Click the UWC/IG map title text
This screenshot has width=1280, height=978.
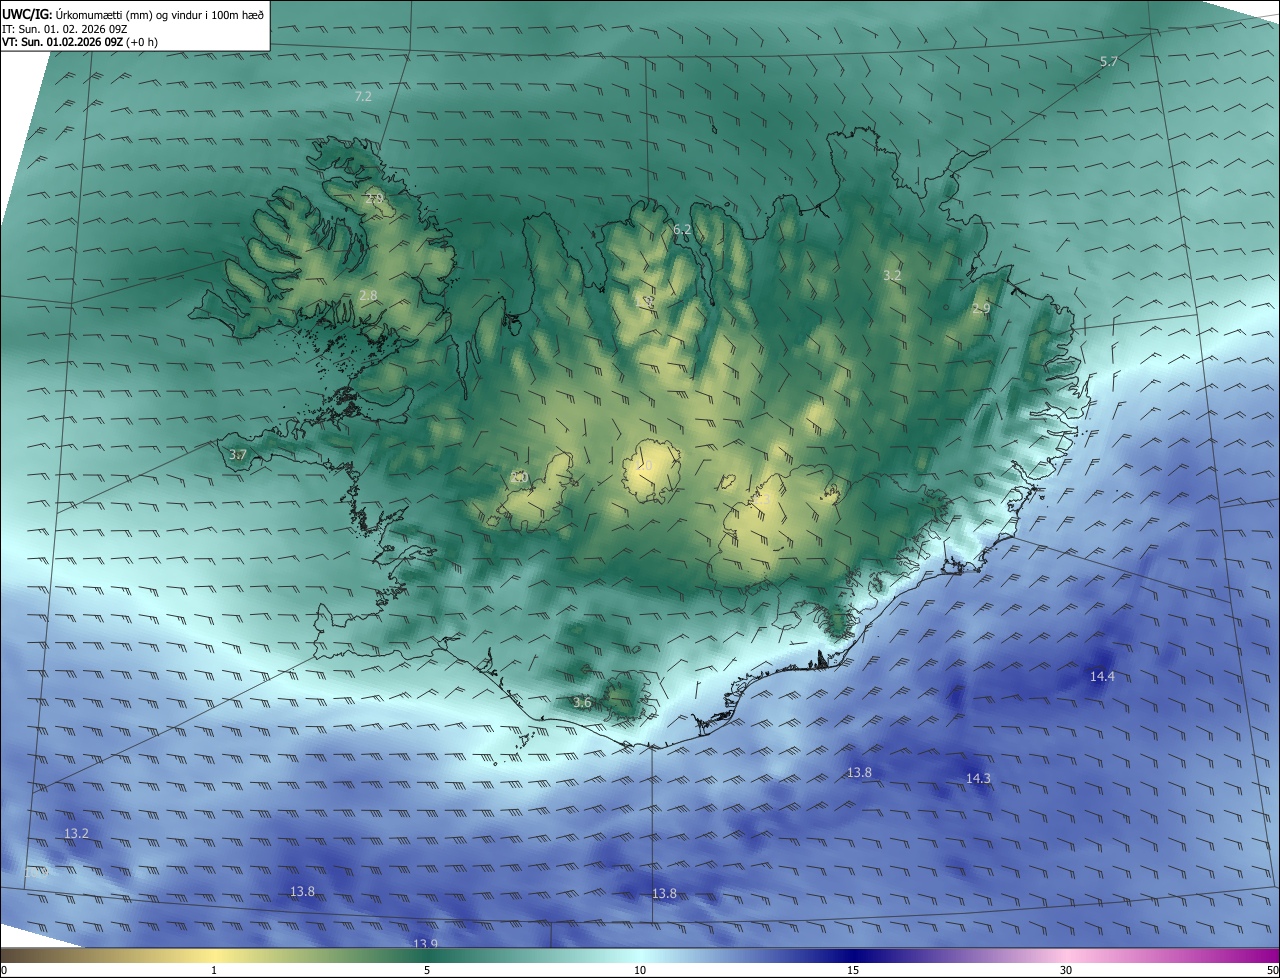coord(133,14)
